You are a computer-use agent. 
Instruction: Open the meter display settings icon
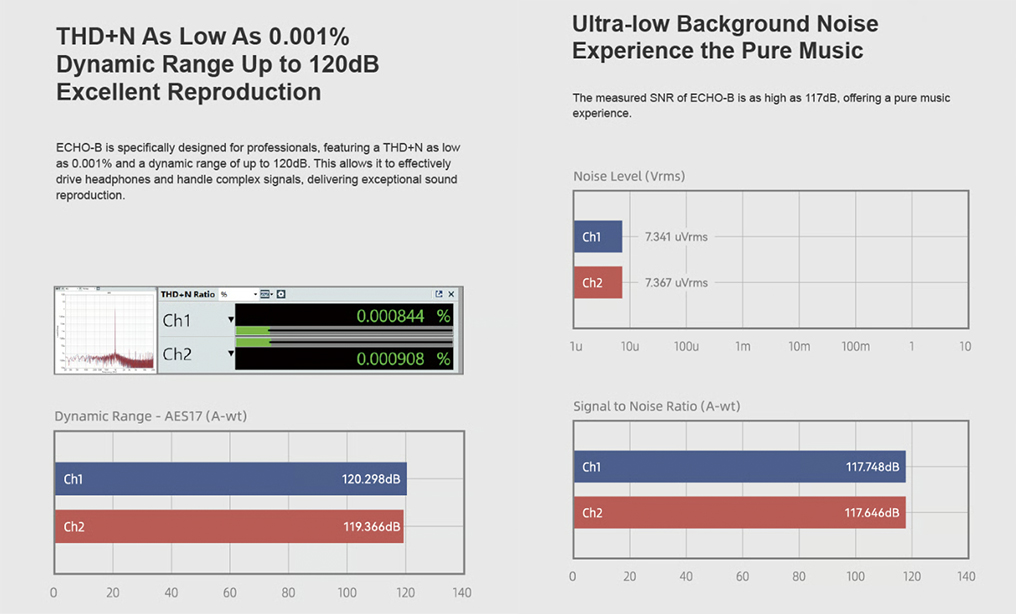[265, 294]
